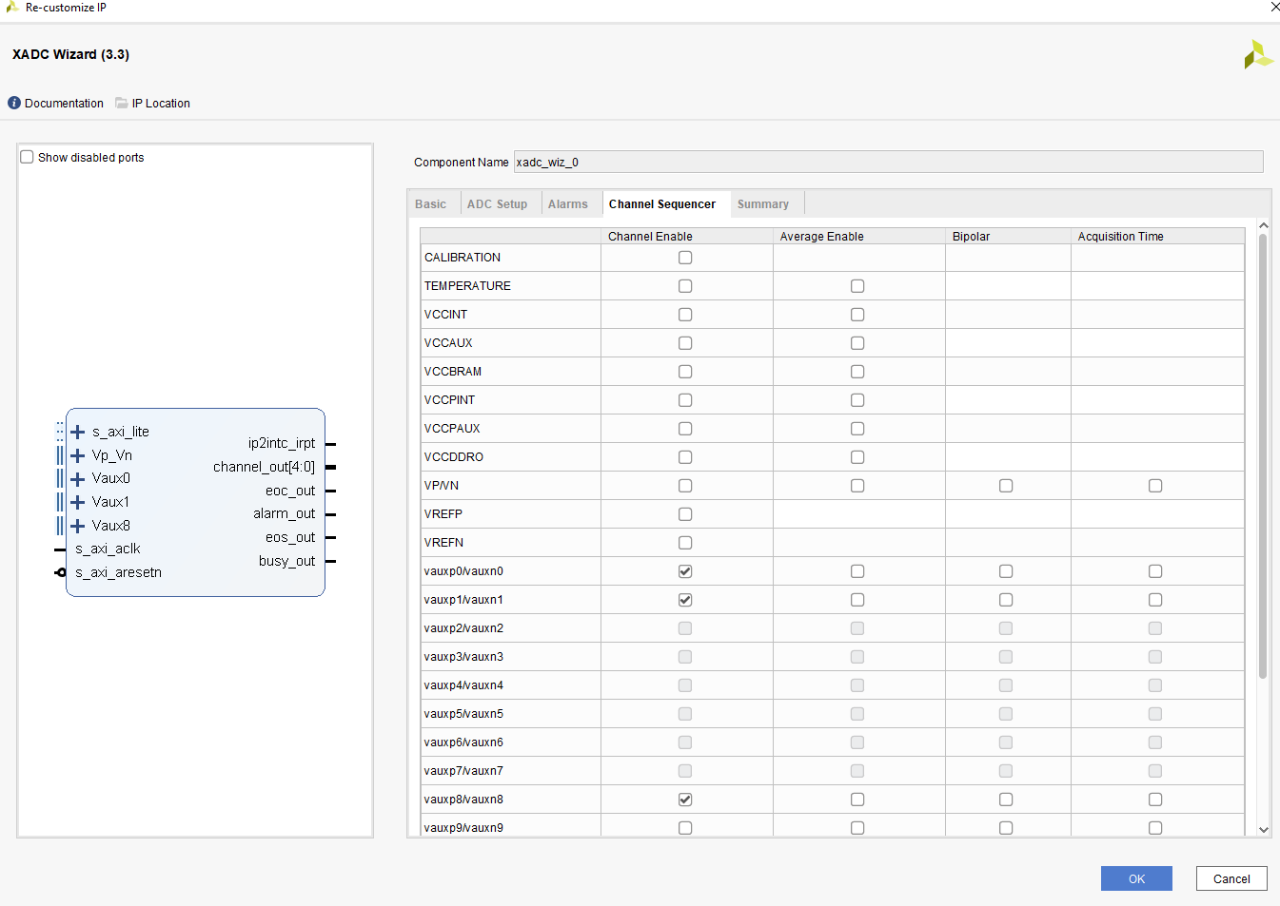Enable VP/VN Bipolar checkbox
This screenshot has height=906, width=1280.
click(x=1006, y=486)
